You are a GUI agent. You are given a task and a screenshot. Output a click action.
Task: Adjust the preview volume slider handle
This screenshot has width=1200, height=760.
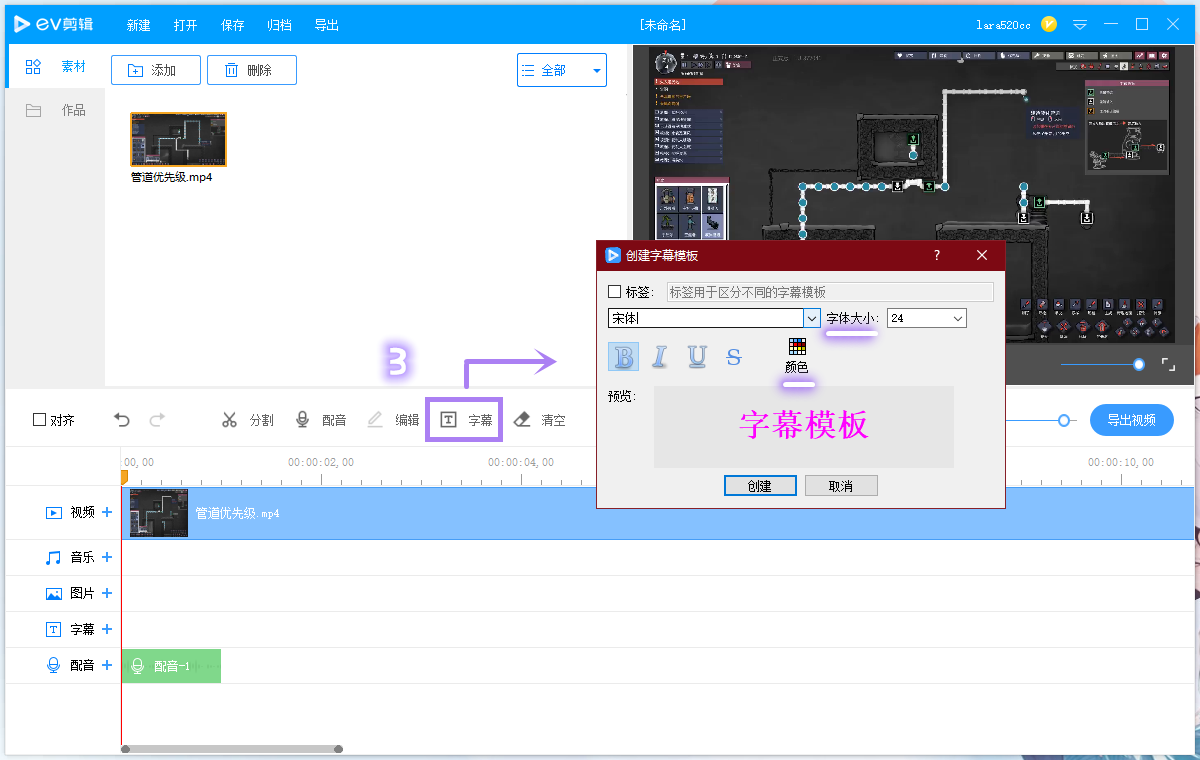pos(1139,365)
